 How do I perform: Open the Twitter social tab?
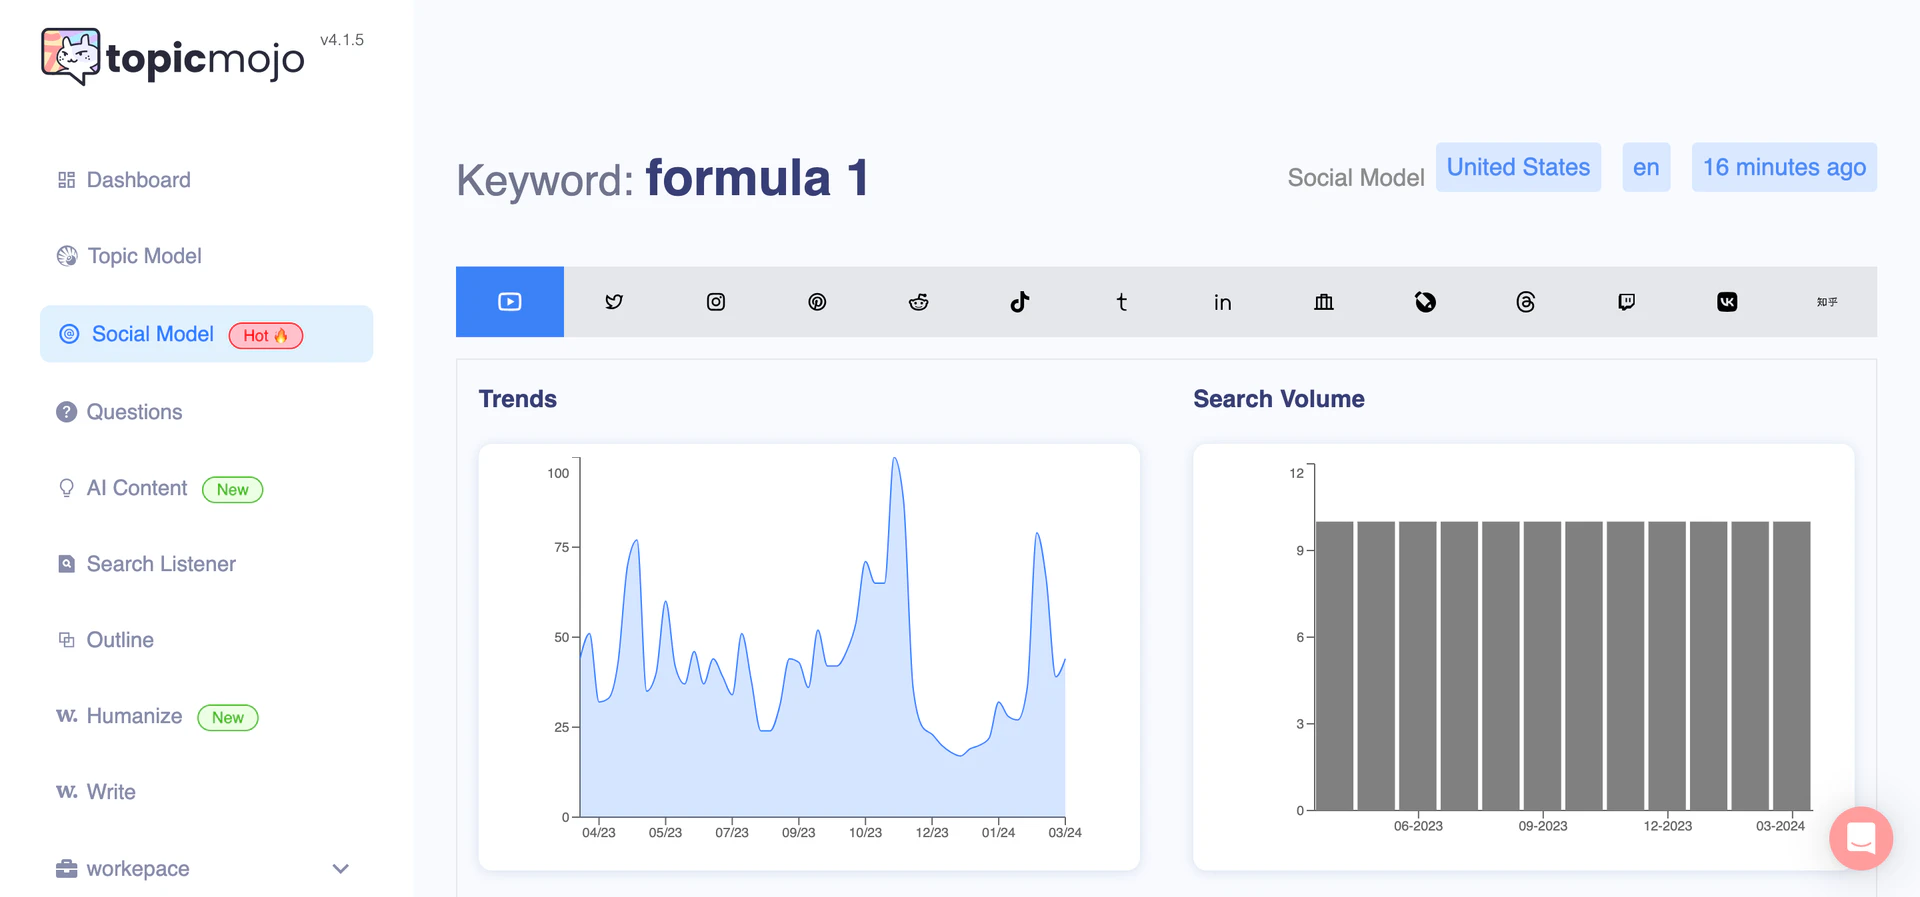[614, 302]
